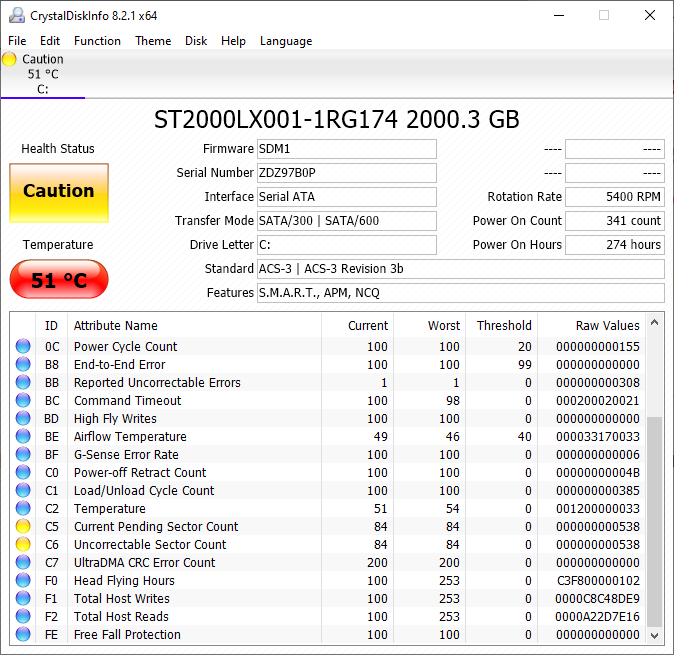Click the Standard field ACS-3 Revision 3b
Image resolution: width=674 pixels, height=655 pixels.
click(461, 269)
